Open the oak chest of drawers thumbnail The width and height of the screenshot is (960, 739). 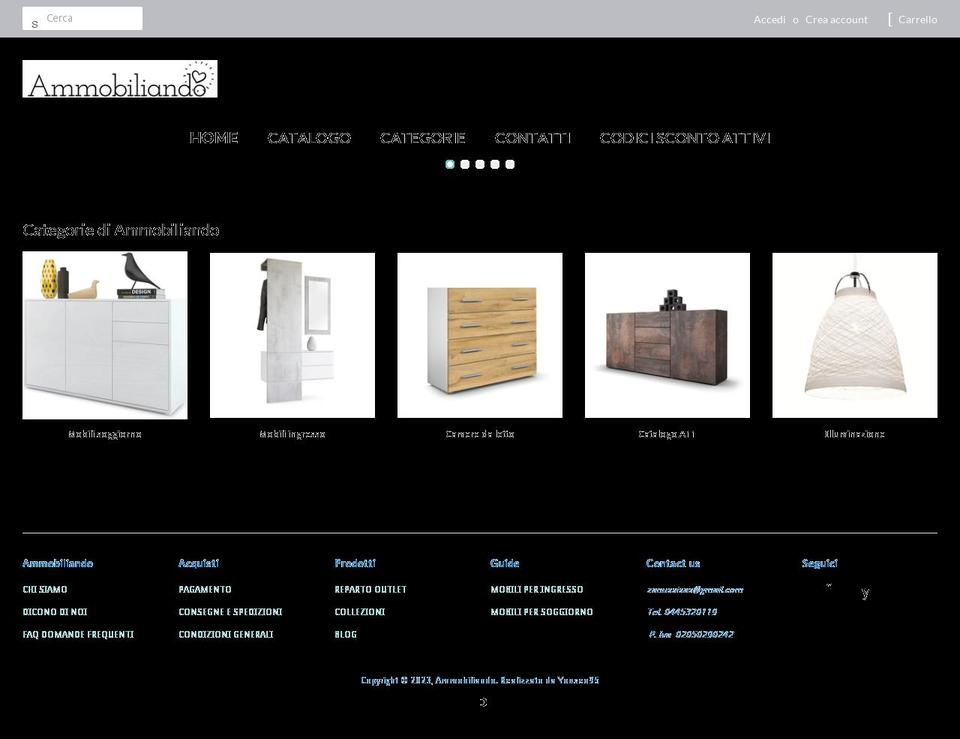(x=480, y=336)
